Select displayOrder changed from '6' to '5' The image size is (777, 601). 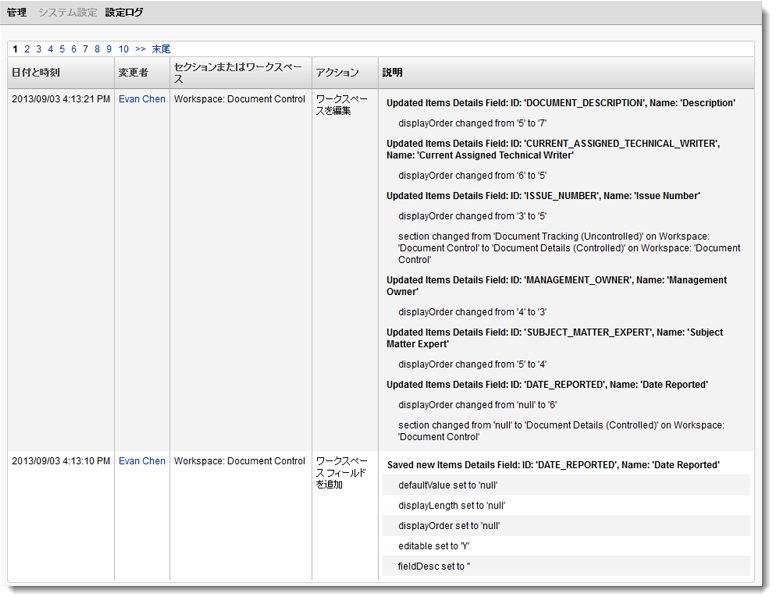[x=472, y=175]
